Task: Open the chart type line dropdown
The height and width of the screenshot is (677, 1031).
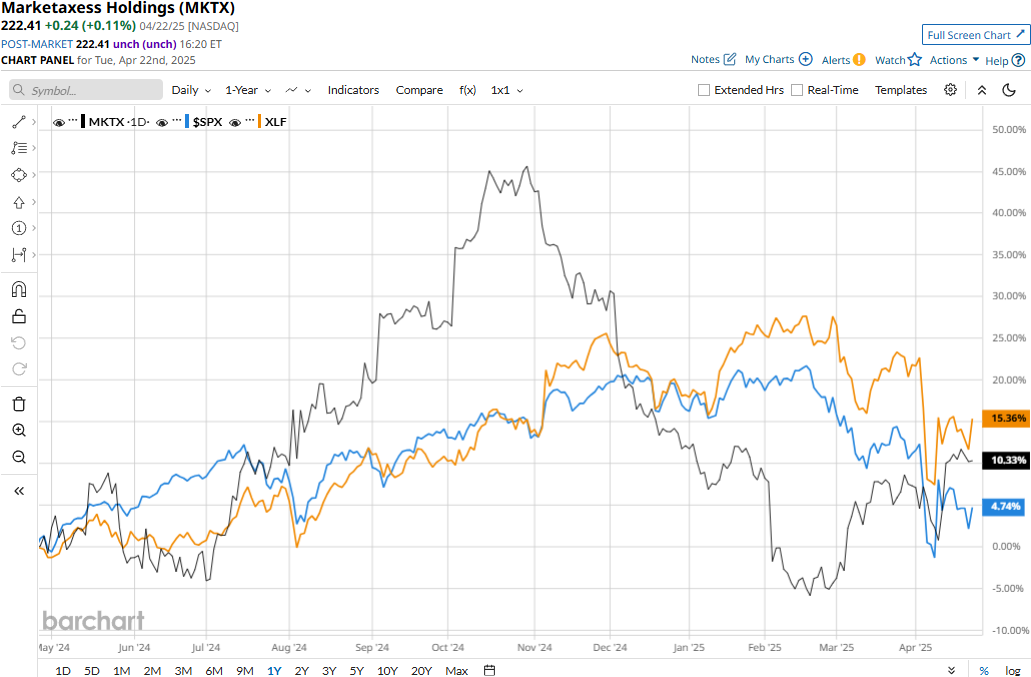Action: point(298,90)
